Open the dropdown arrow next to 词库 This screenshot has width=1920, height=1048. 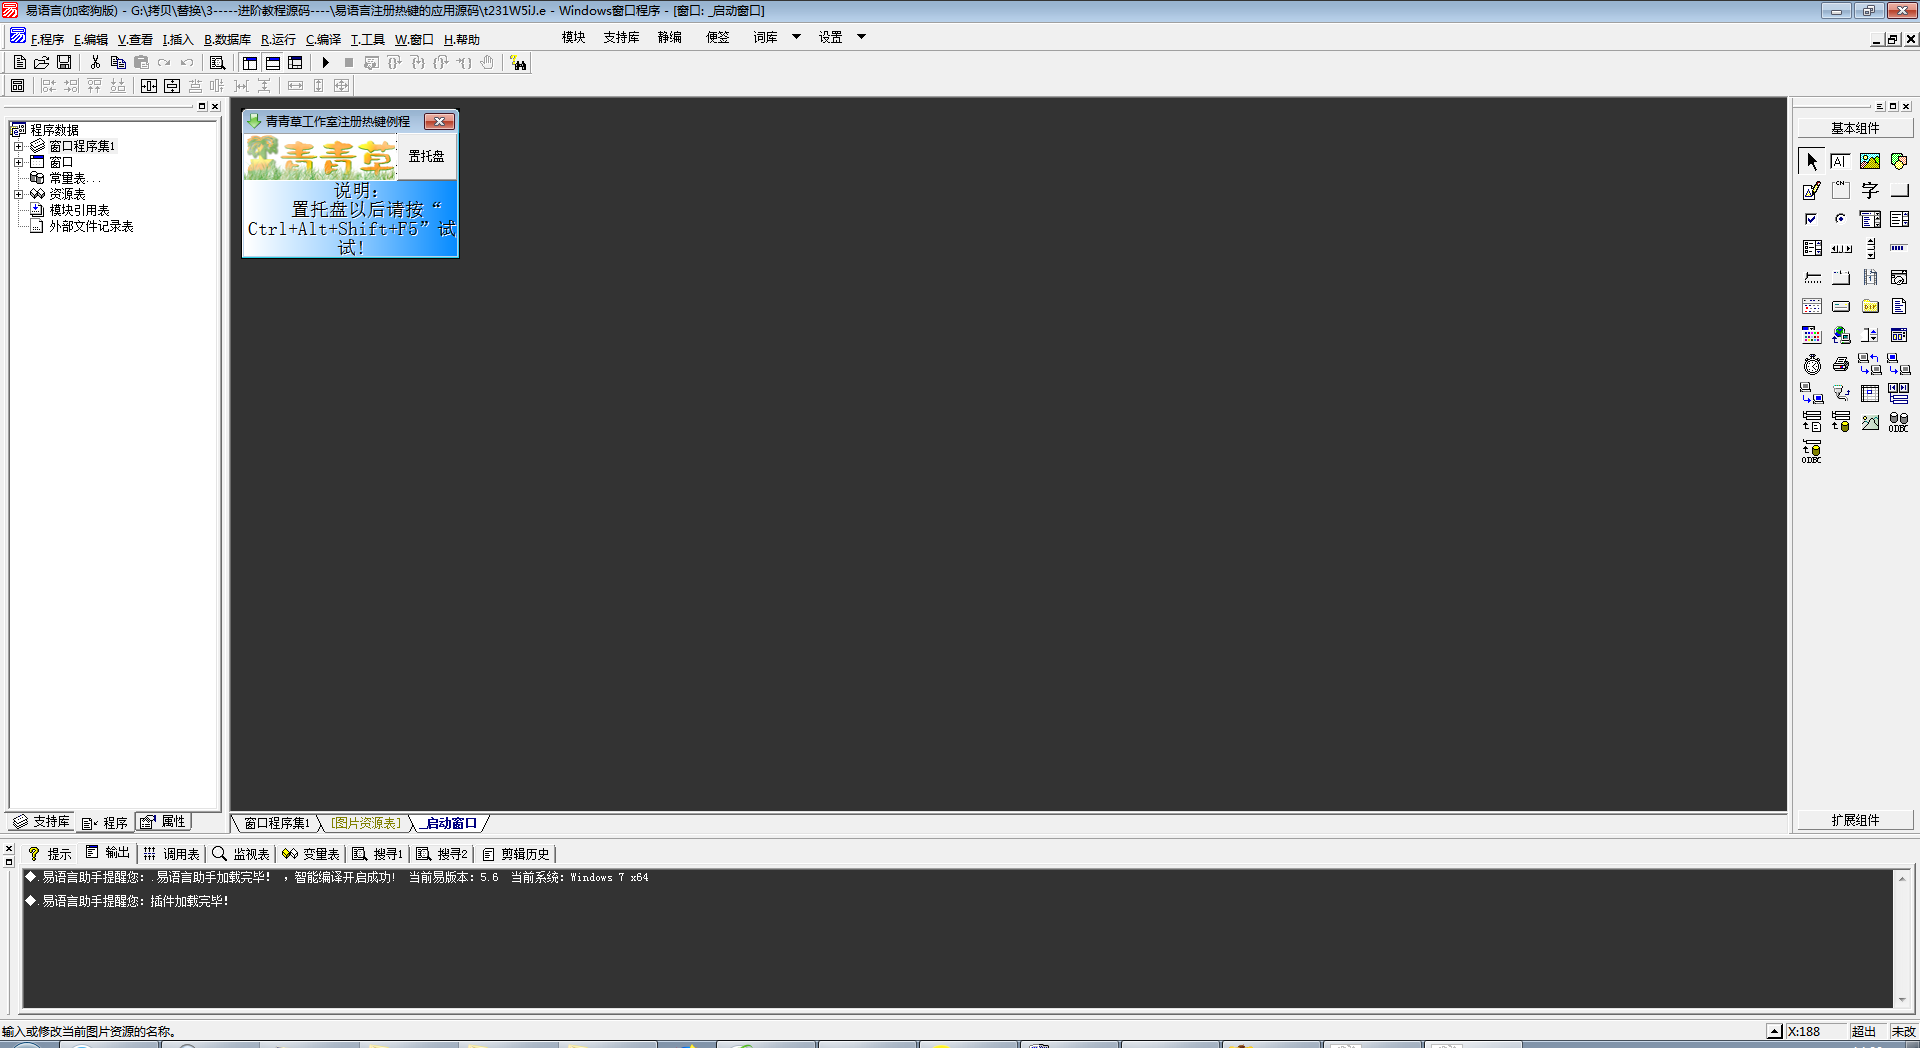(x=796, y=37)
